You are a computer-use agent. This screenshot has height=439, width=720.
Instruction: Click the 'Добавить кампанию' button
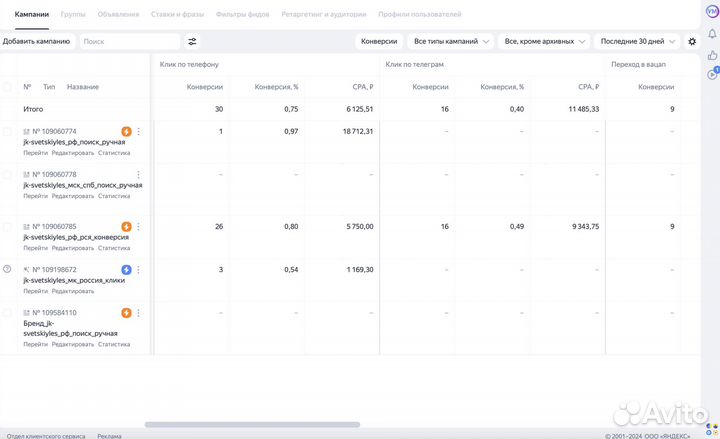(x=36, y=42)
